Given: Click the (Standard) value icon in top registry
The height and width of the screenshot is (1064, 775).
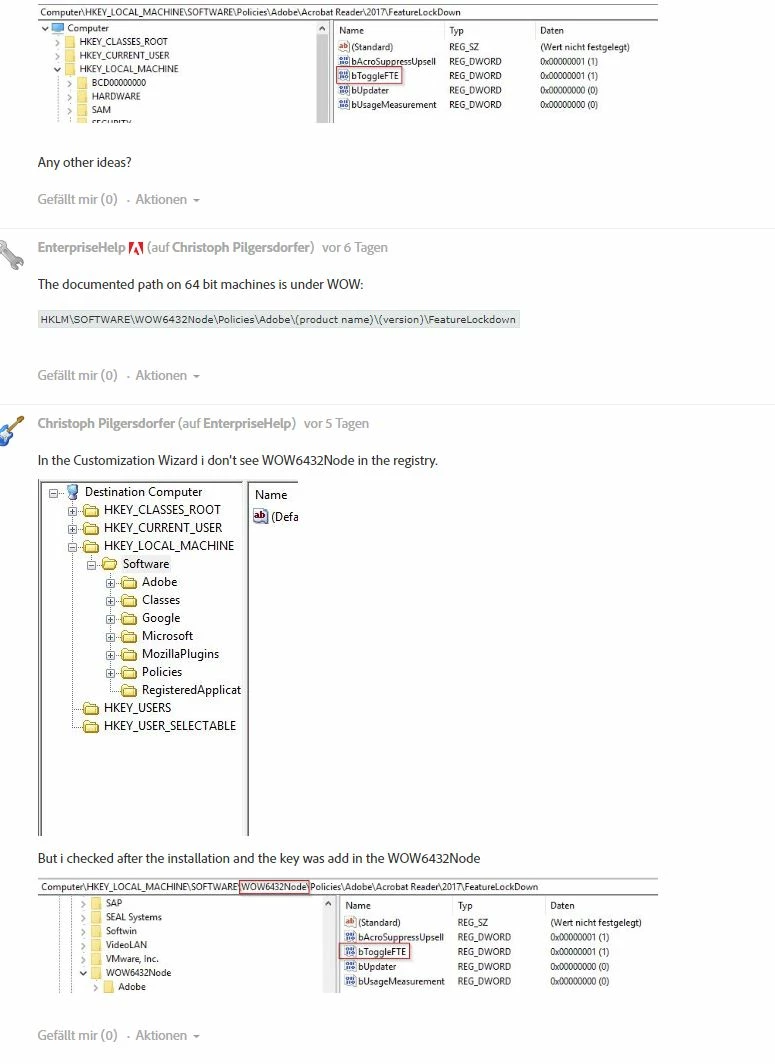Looking at the screenshot, I should click(x=344, y=47).
